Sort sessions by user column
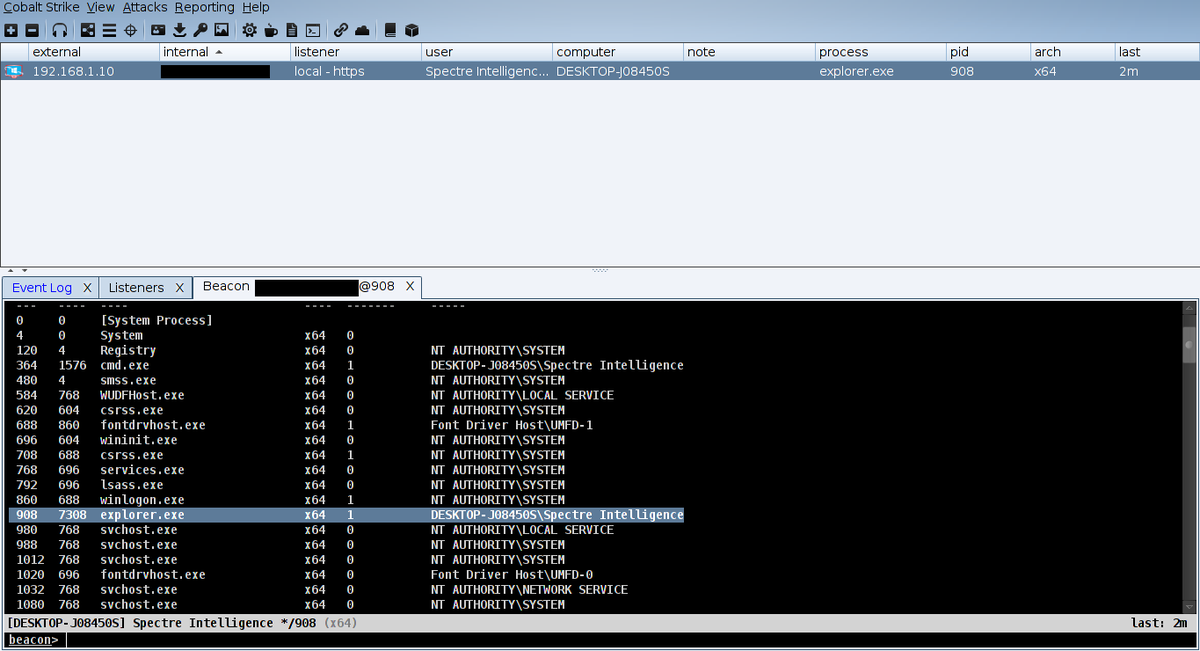The height and width of the screenshot is (651, 1200). click(487, 51)
